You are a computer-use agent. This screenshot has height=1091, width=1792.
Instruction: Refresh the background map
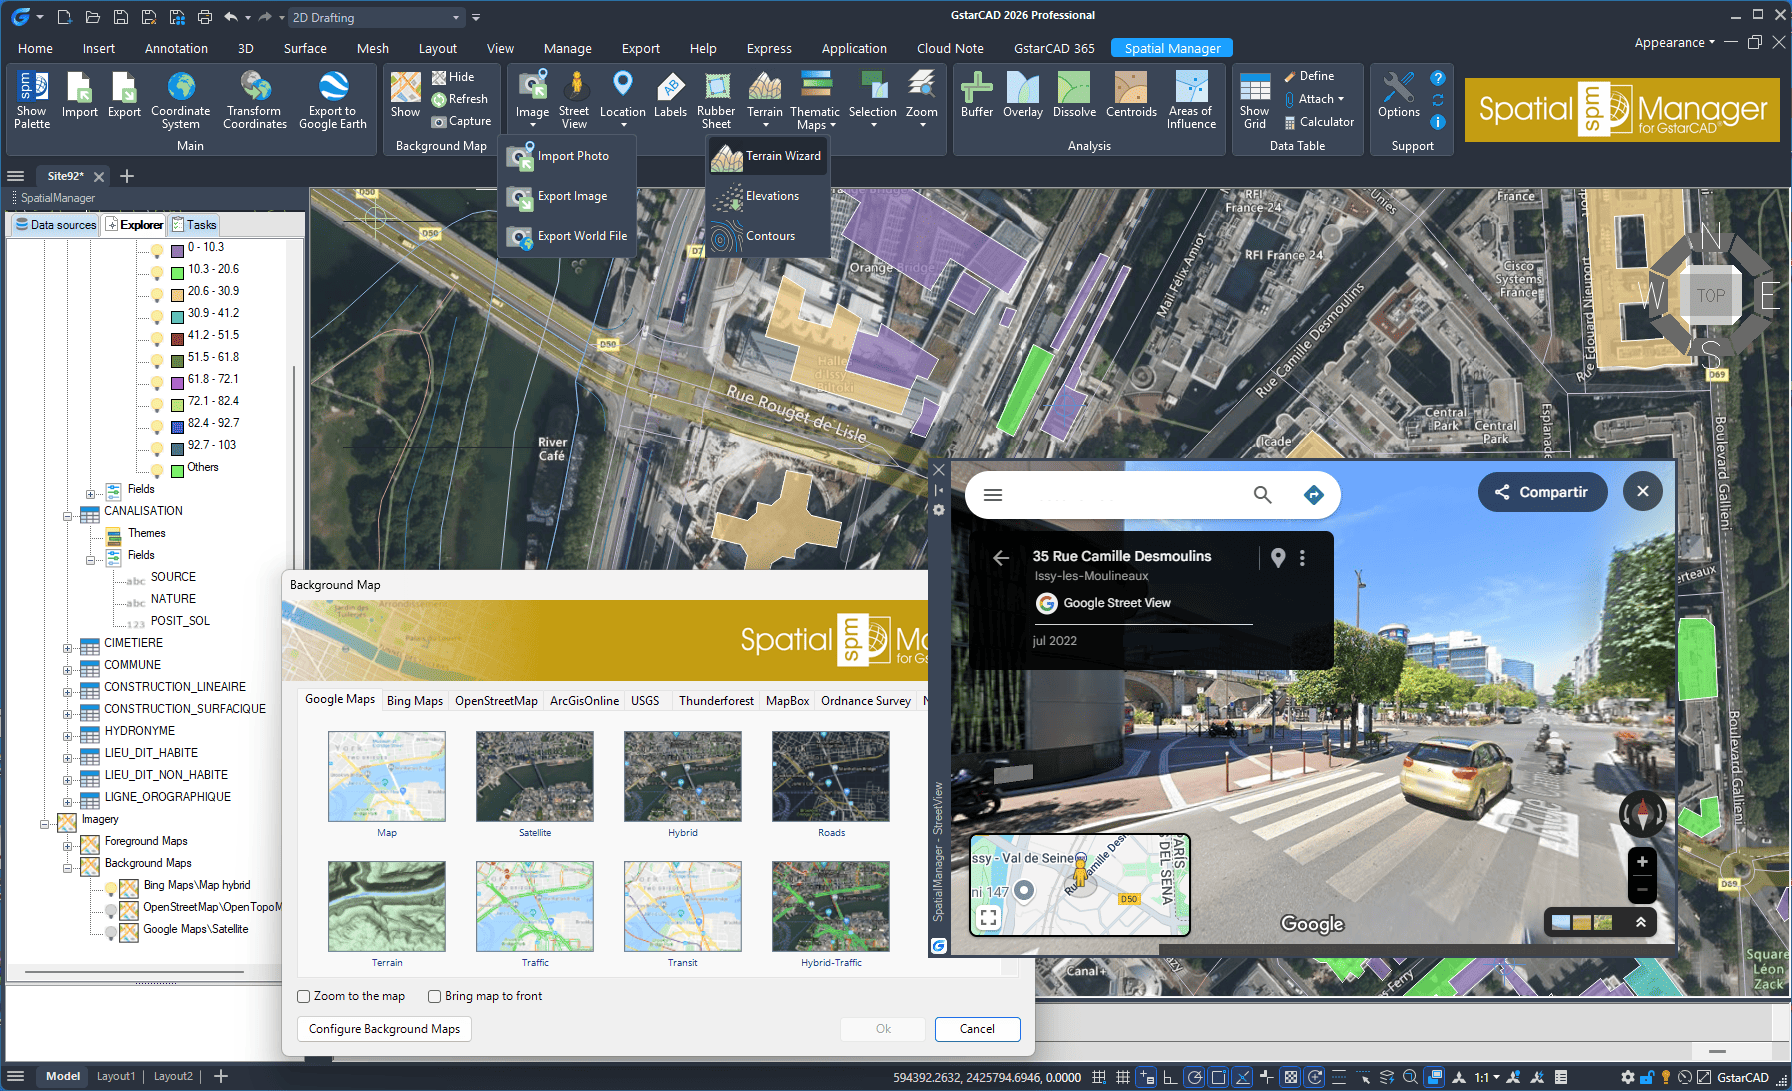pos(460,99)
